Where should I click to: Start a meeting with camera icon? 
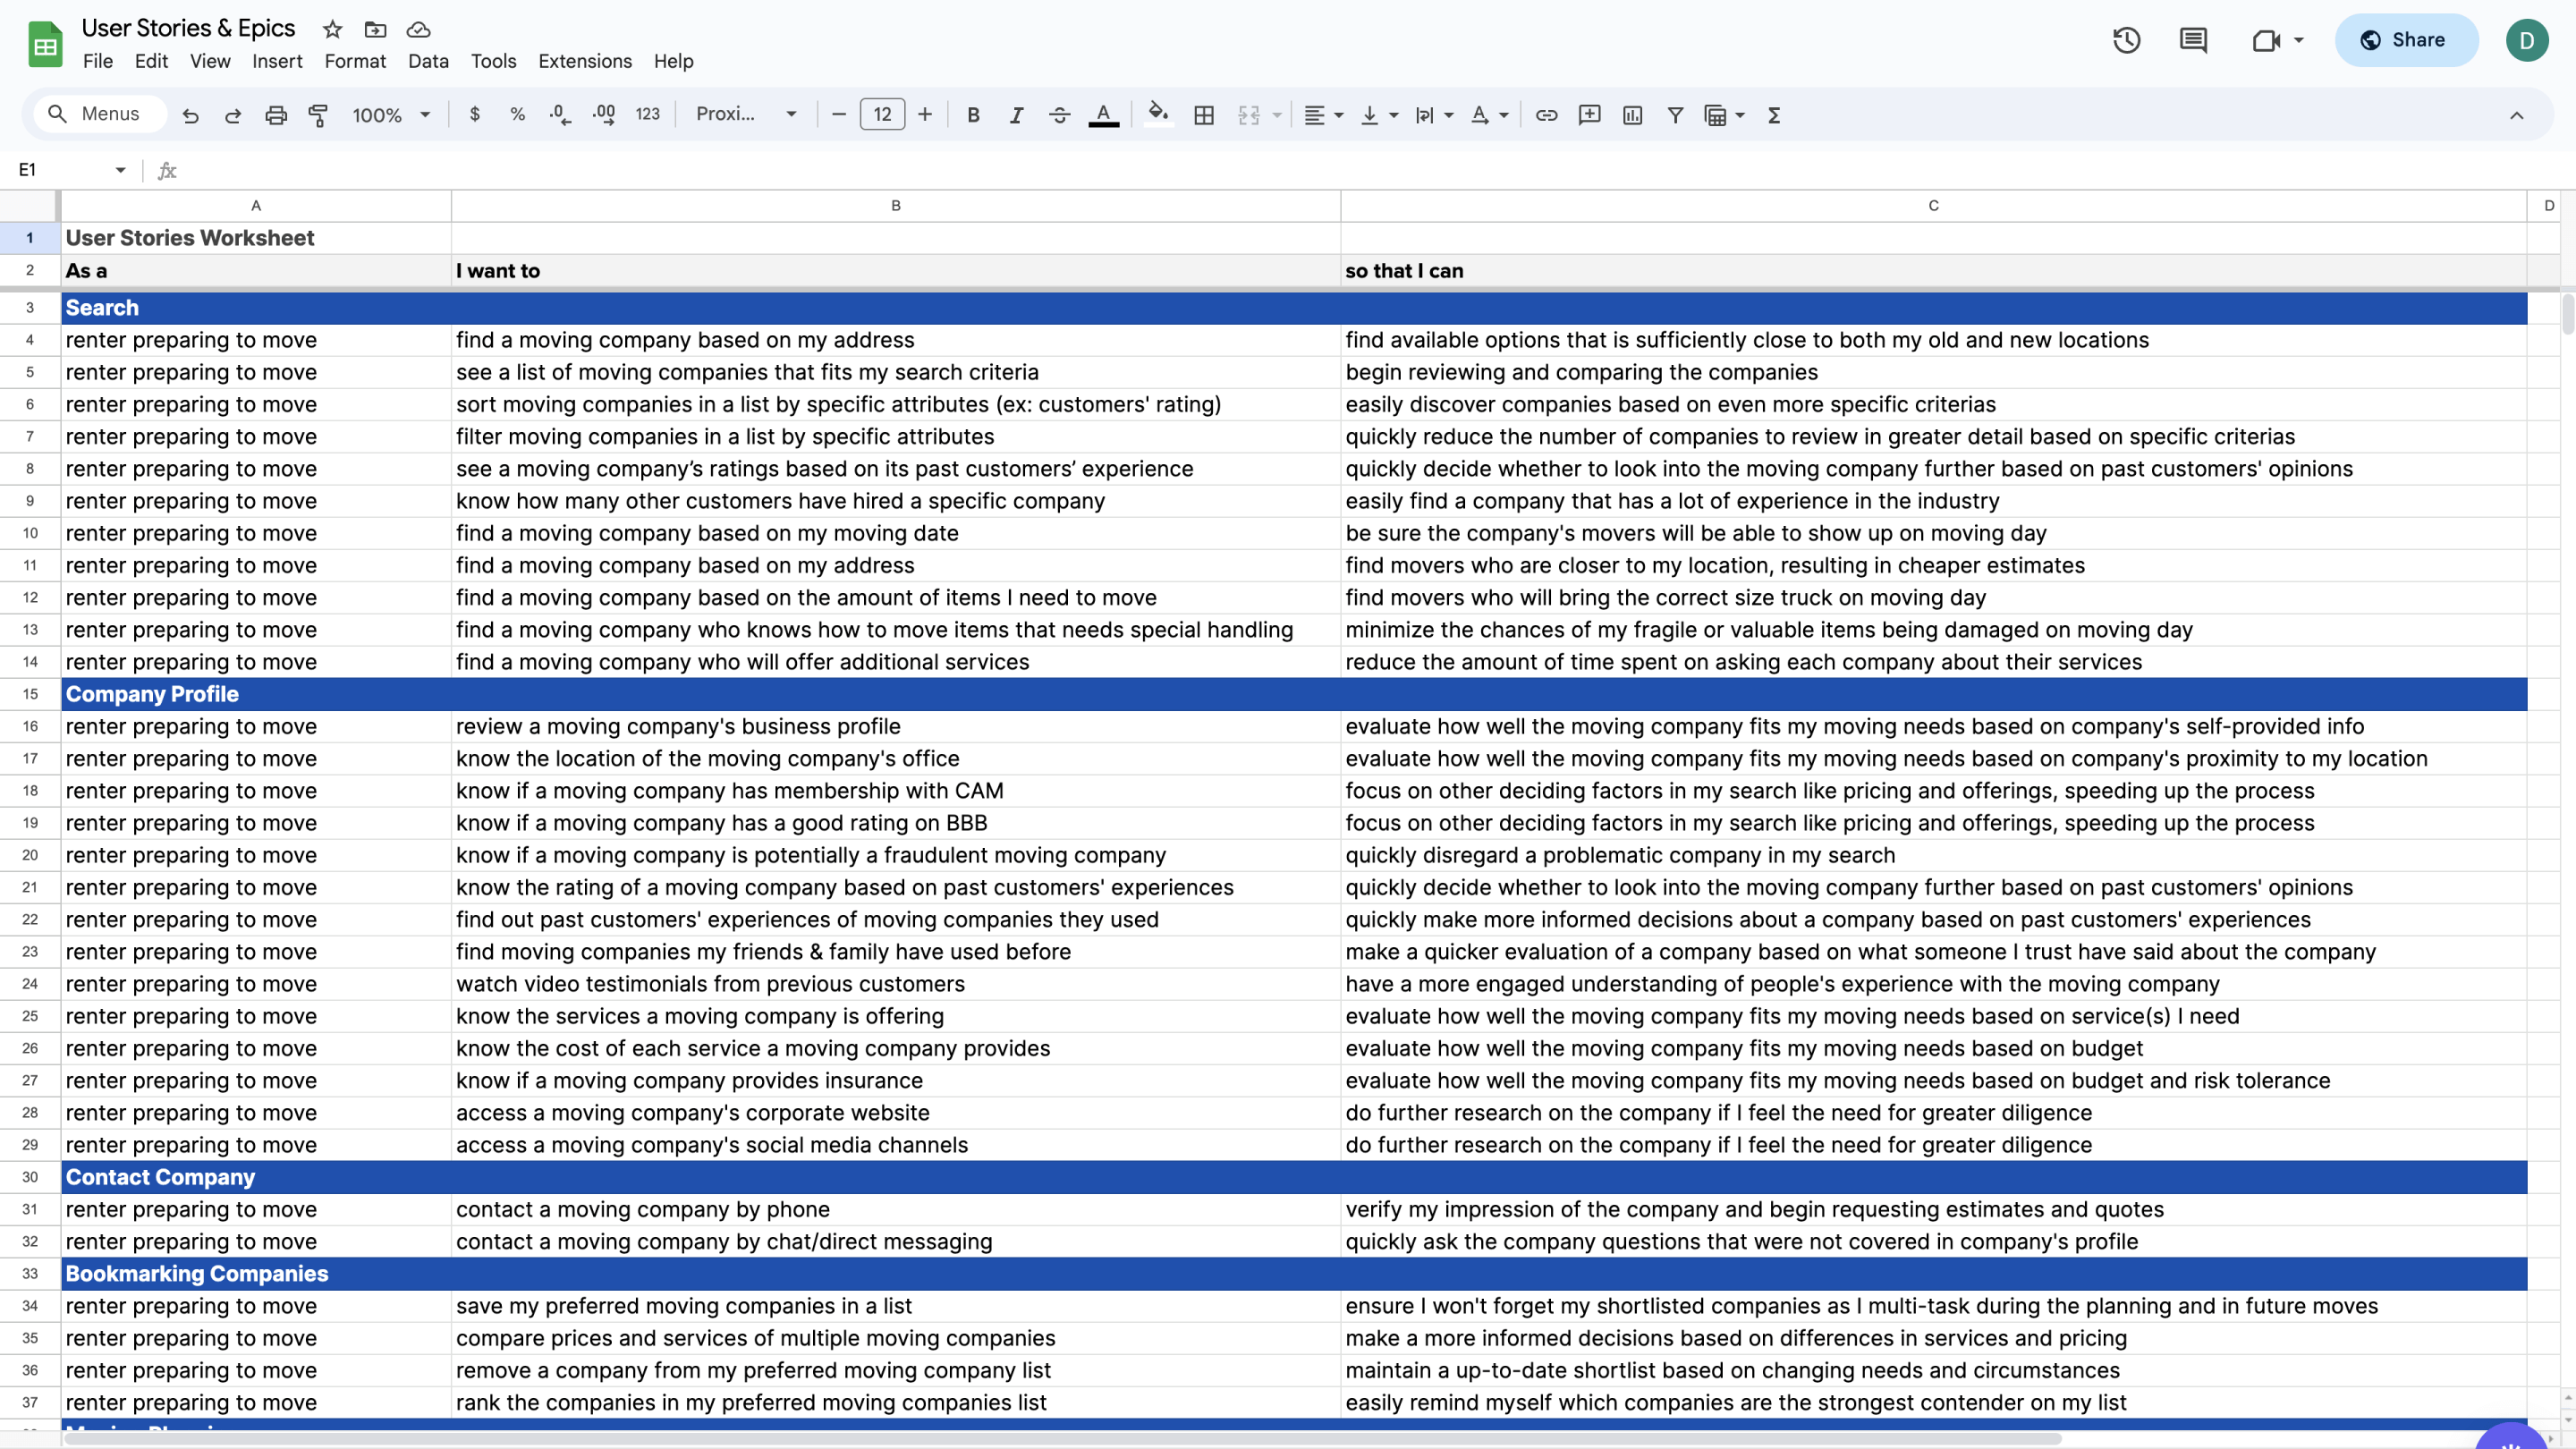click(x=2267, y=40)
